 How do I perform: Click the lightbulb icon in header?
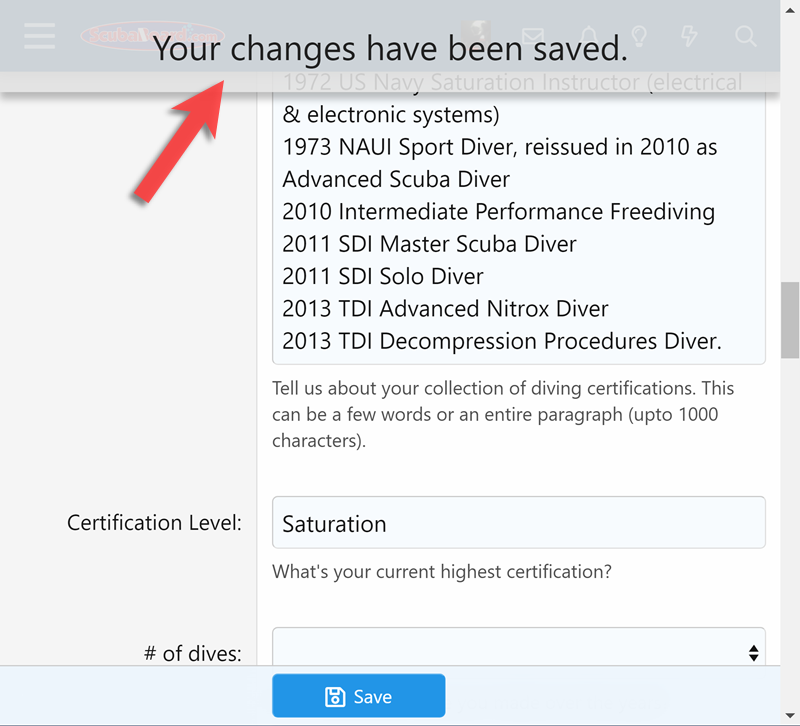point(639,36)
